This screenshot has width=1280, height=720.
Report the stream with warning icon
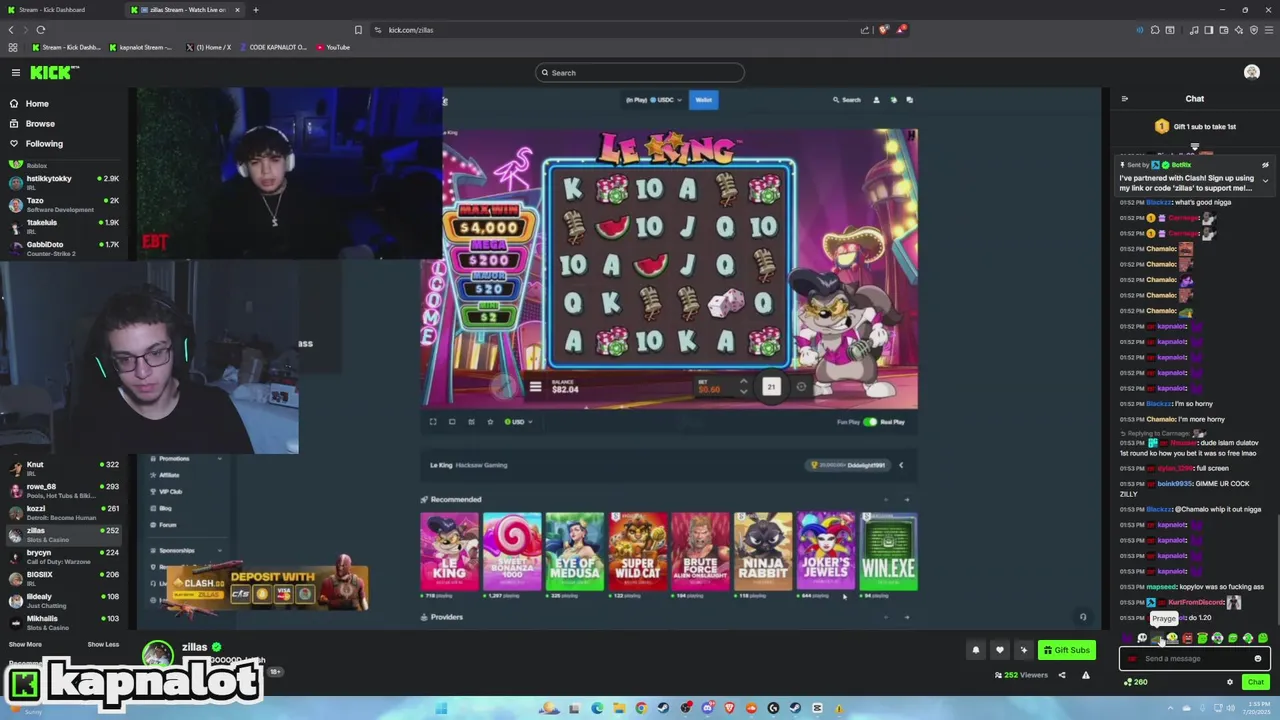point(1086,675)
